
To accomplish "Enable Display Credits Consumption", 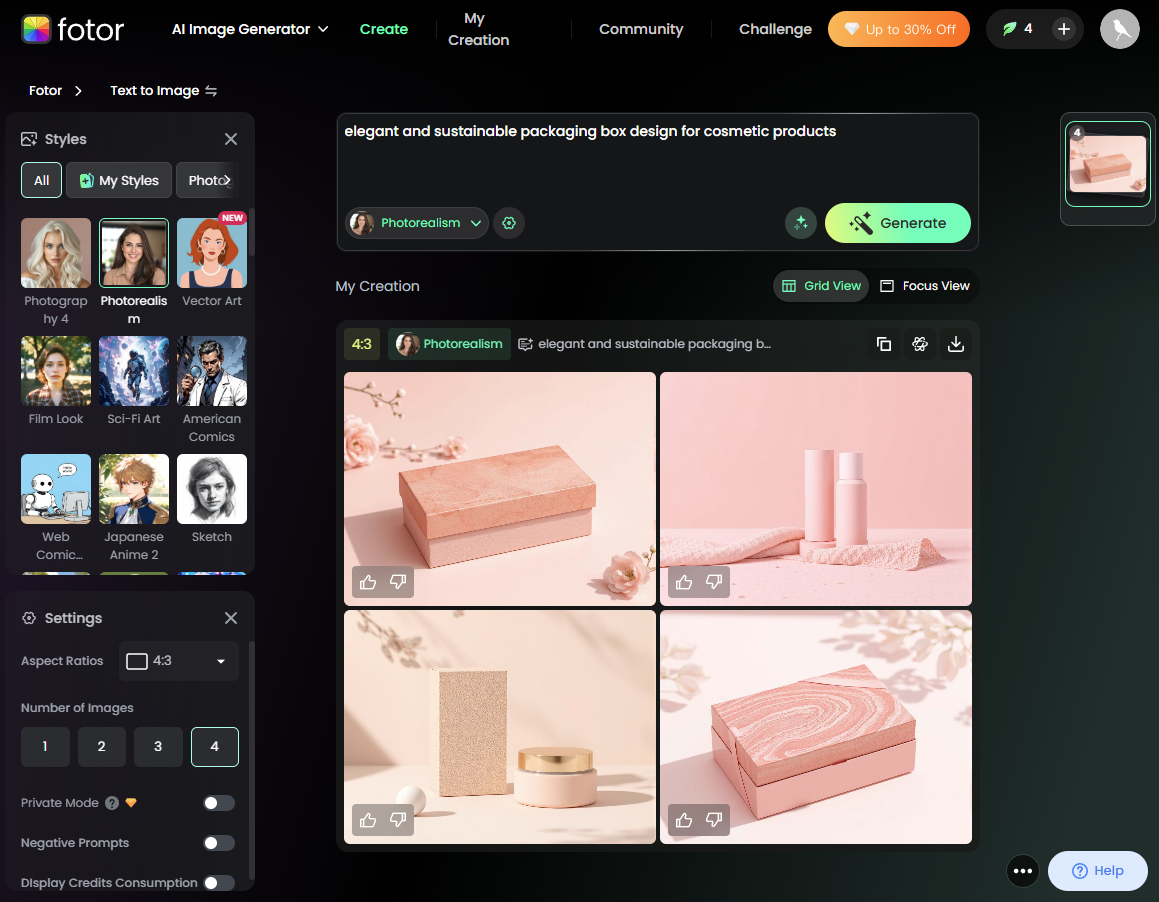I will (x=218, y=883).
